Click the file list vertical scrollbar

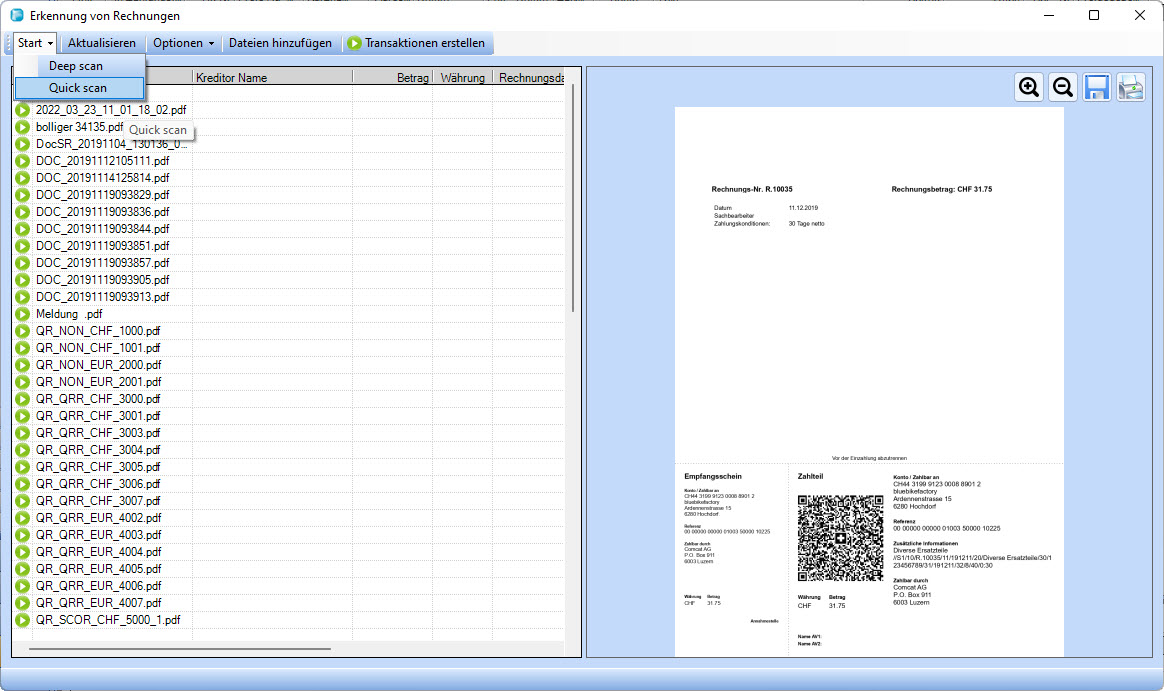point(572,200)
